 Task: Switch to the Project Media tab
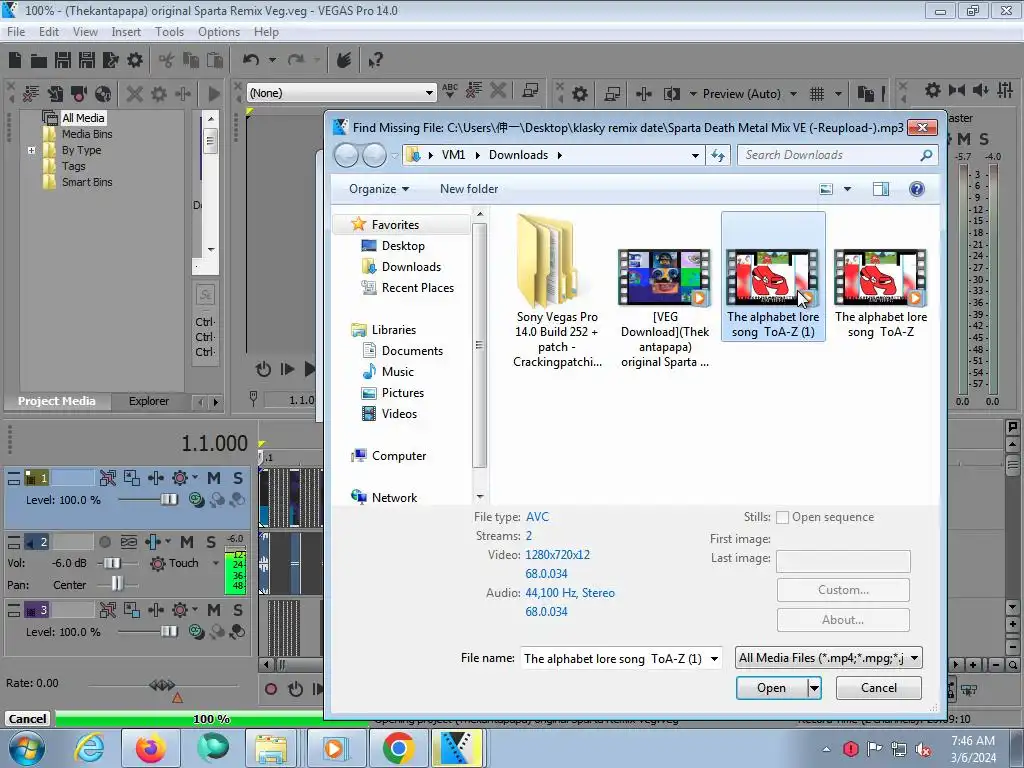(x=56, y=401)
